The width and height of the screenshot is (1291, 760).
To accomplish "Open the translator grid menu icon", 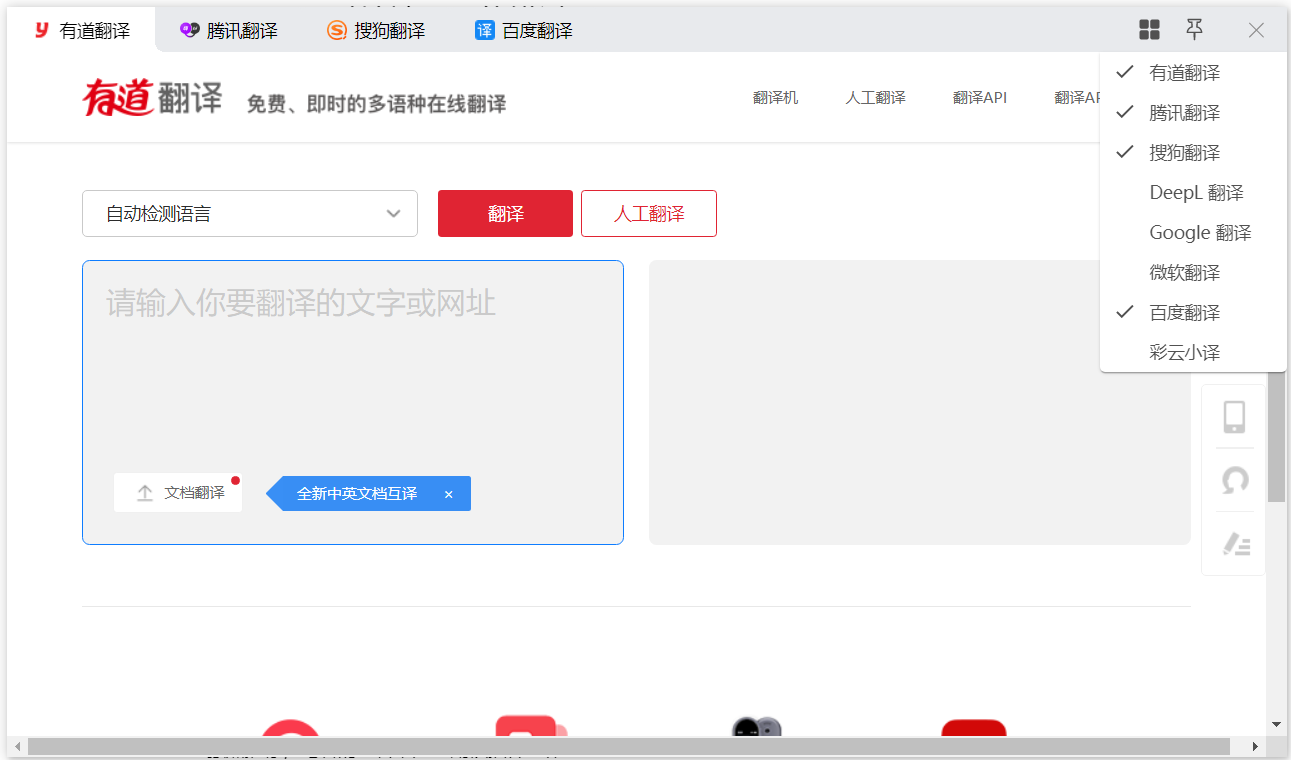I will click(1149, 30).
